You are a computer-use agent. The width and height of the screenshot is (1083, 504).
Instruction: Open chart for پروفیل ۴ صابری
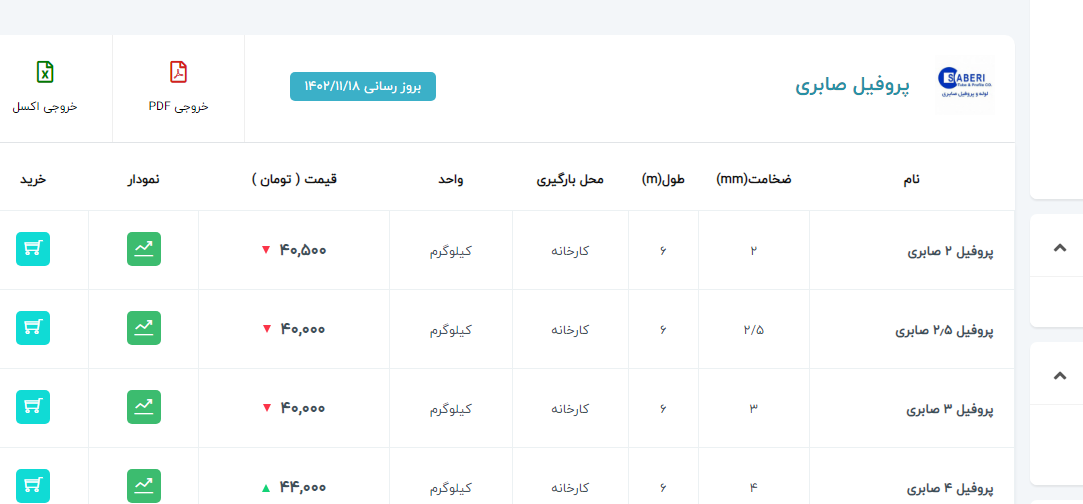pyautogui.click(x=144, y=486)
